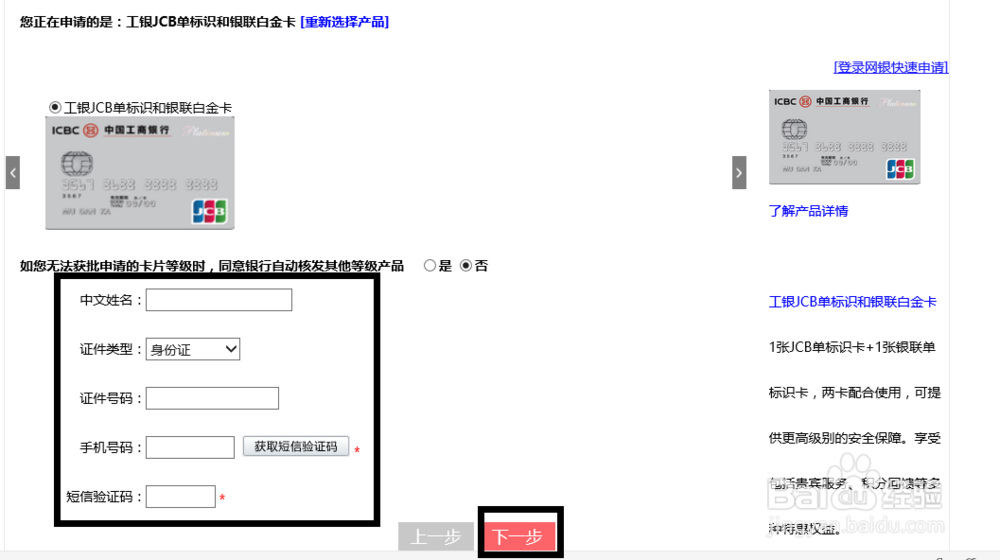Click the 中文姓名 input field

pos(219,300)
